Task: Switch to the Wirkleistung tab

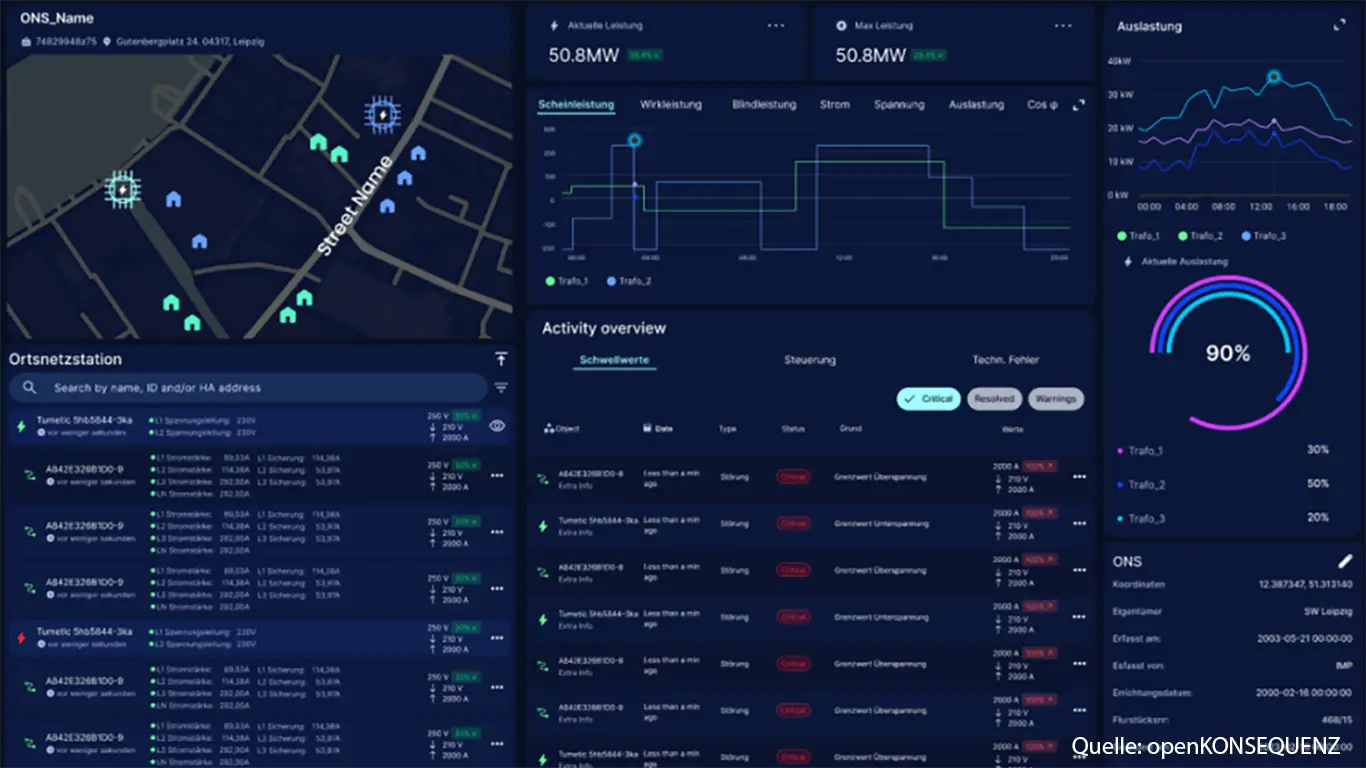Action: tap(671, 105)
